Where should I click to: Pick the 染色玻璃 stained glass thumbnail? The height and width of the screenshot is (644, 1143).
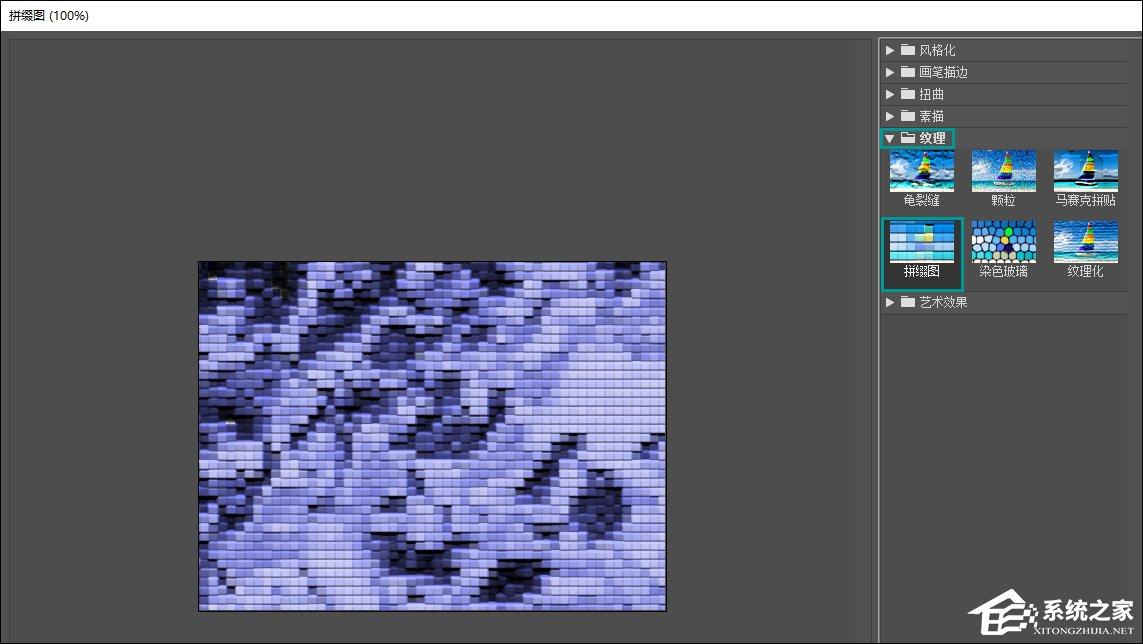click(1004, 242)
